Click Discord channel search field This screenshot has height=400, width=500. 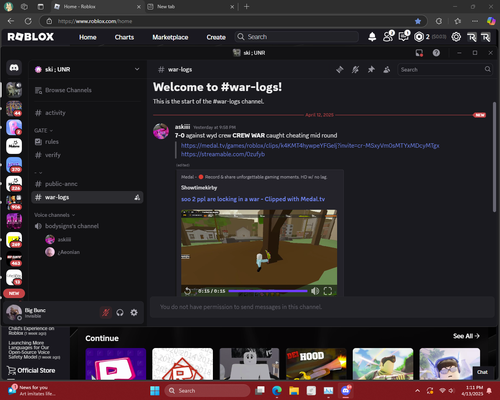point(444,69)
